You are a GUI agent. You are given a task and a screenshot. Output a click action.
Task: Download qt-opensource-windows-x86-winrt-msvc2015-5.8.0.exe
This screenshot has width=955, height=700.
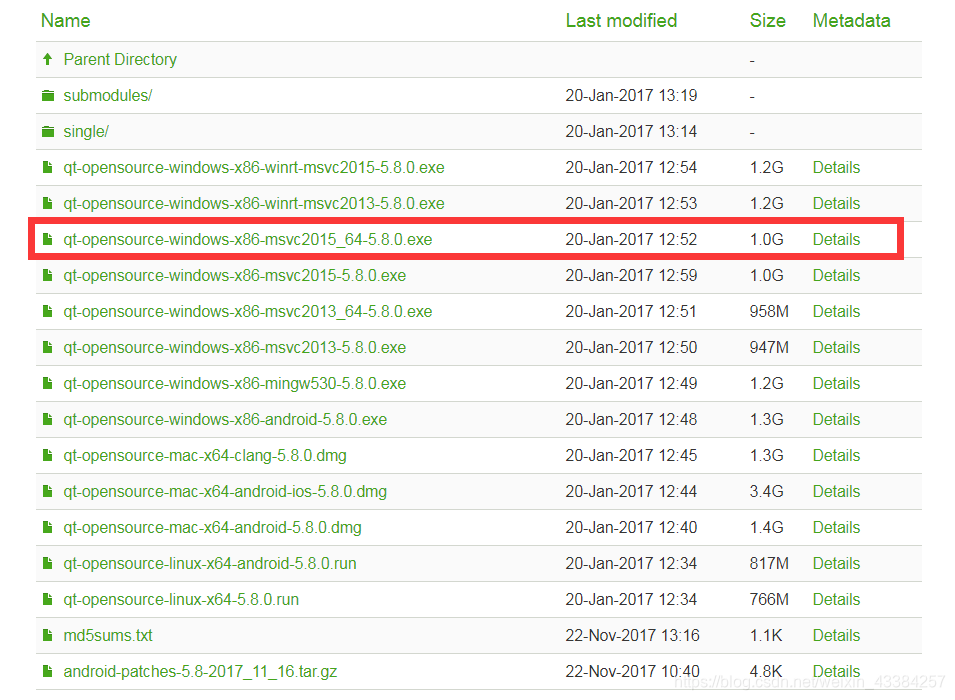pyautogui.click(x=254, y=168)
